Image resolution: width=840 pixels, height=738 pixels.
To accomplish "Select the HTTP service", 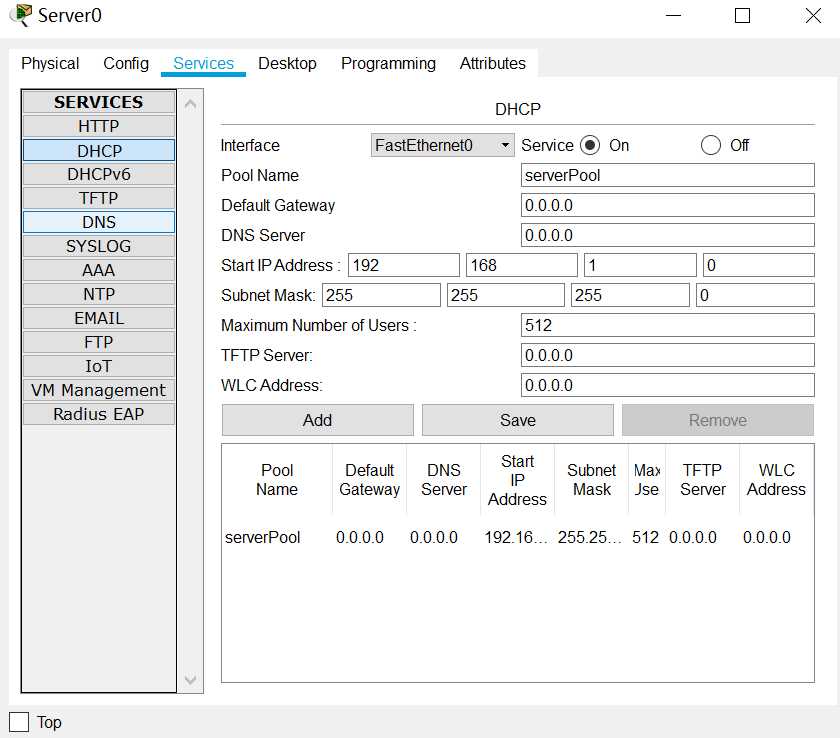I will (x=99, y=126).
